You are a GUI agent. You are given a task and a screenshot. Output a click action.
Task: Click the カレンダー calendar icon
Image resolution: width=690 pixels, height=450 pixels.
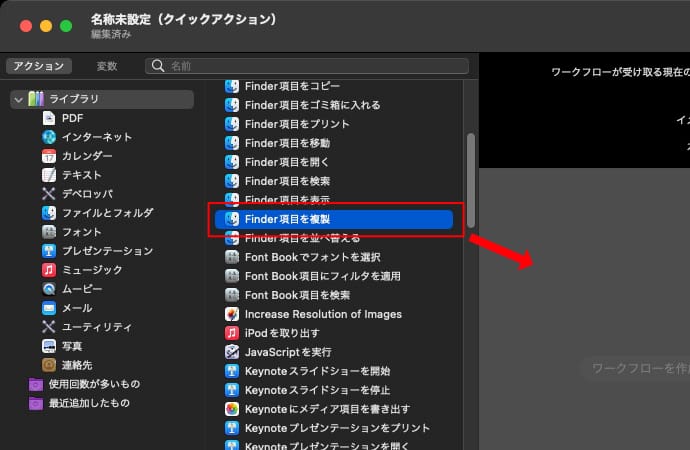[x=49, y=156]
